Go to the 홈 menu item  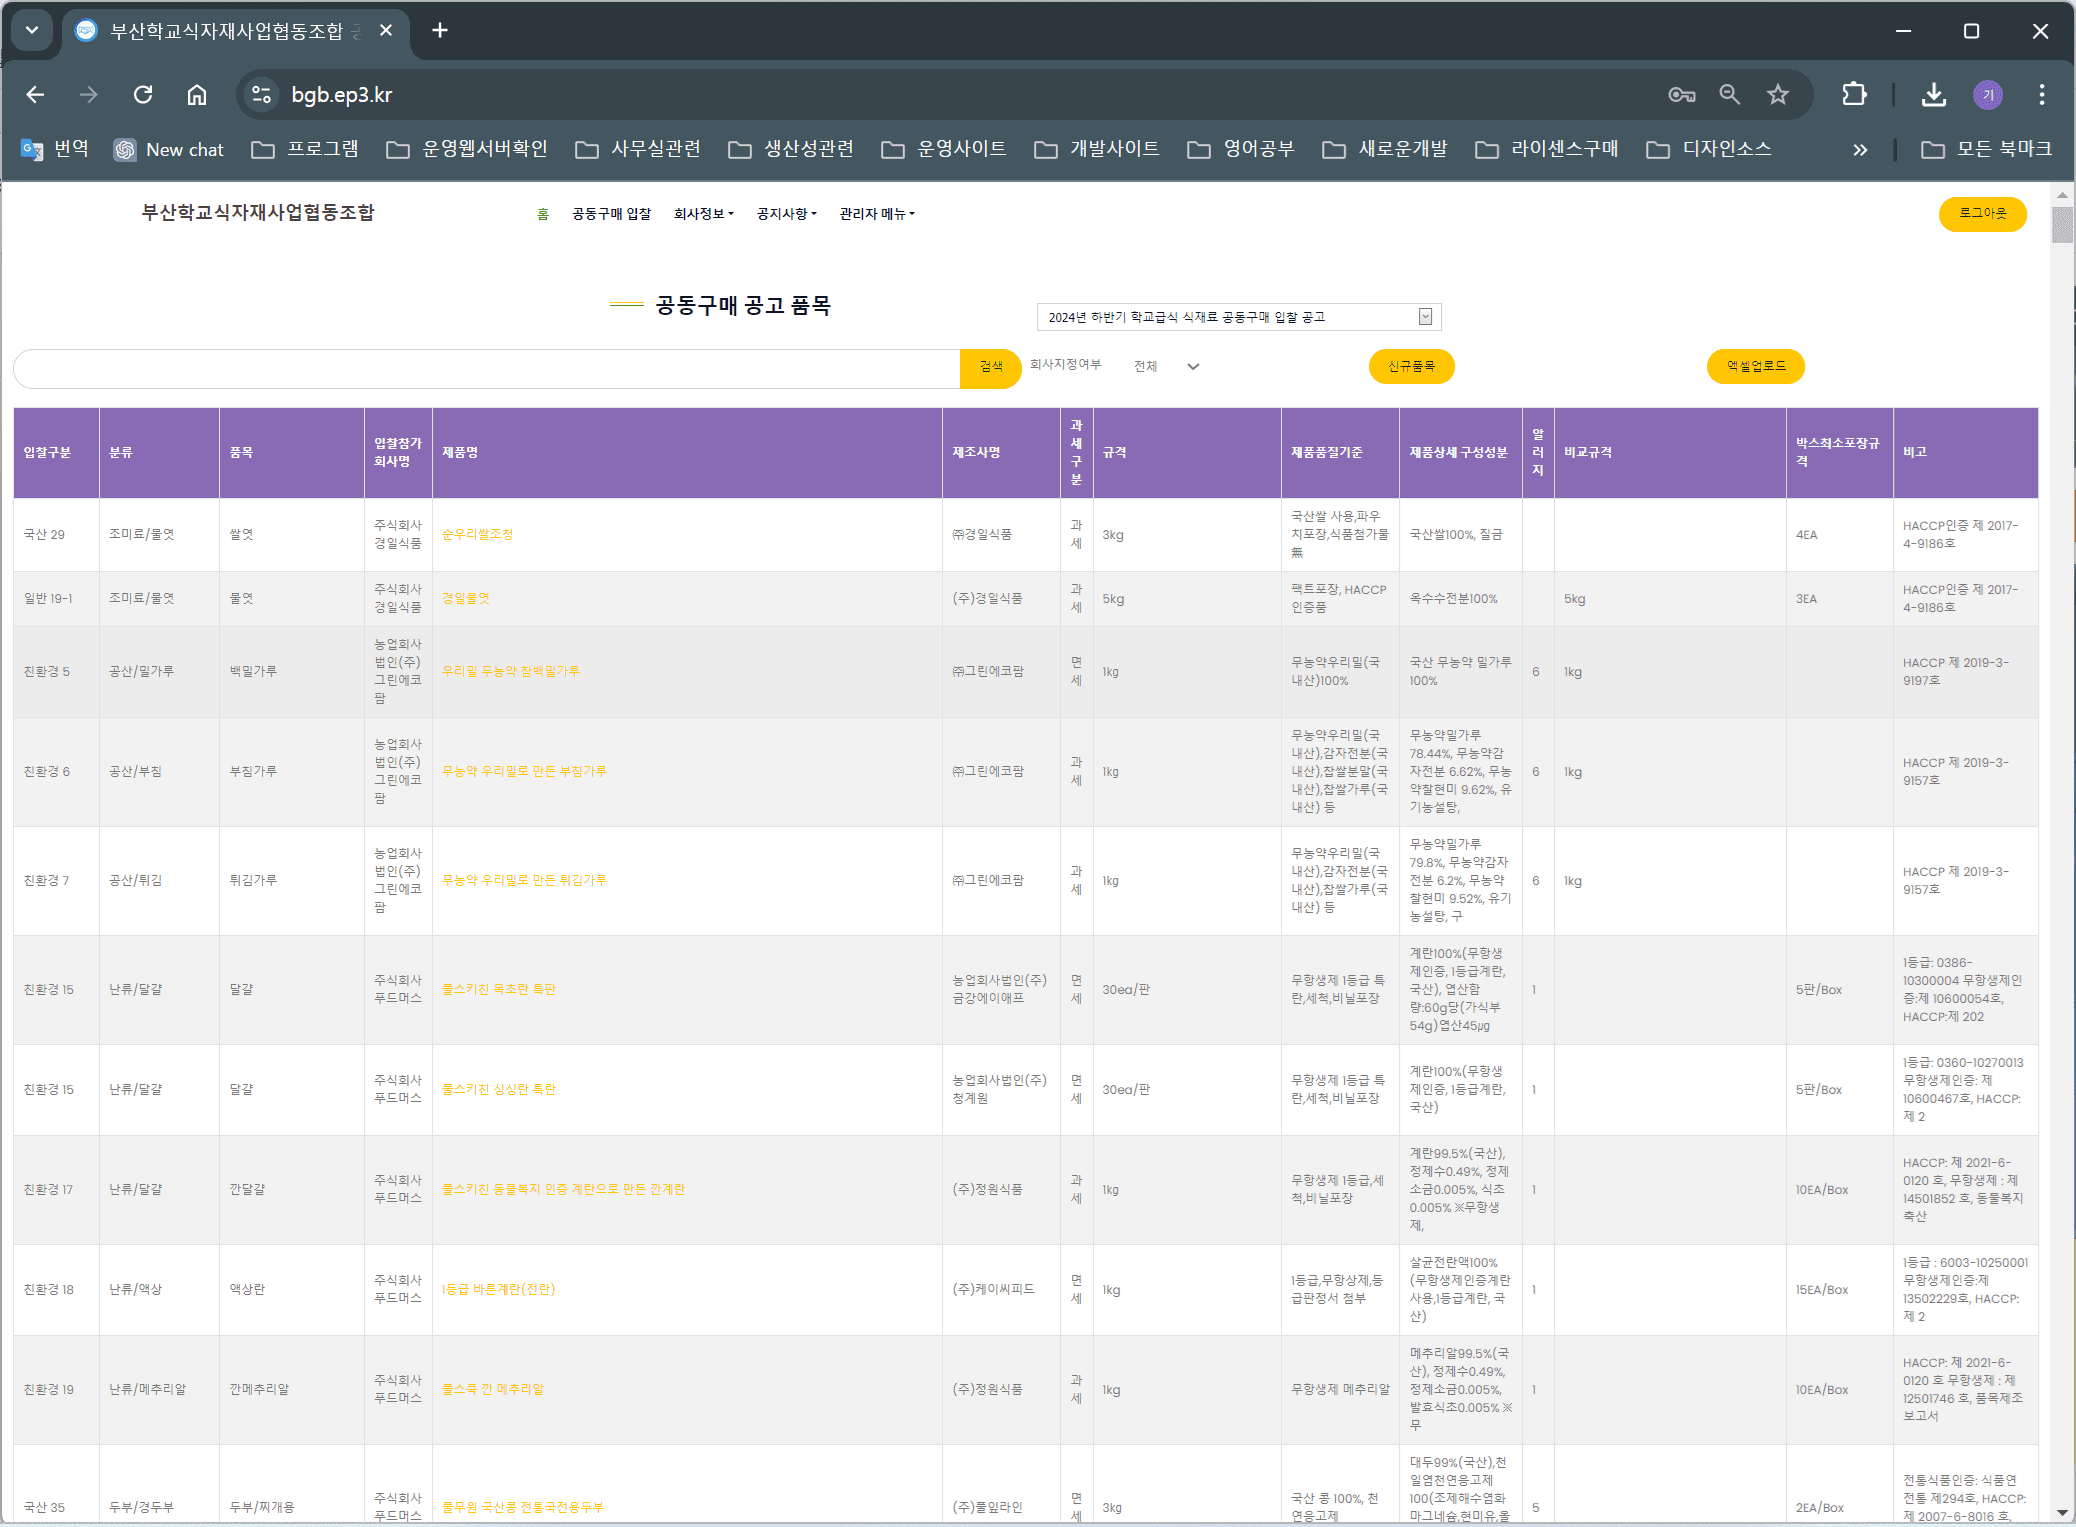[543, 214]
